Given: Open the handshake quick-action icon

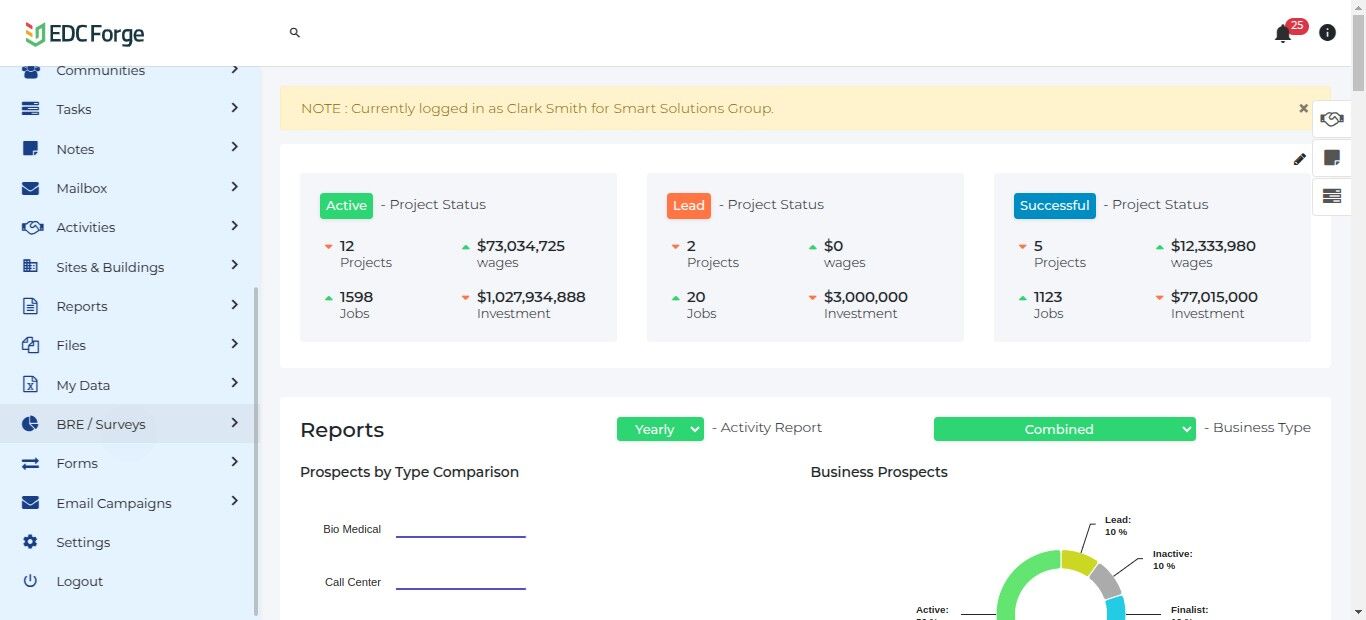Looking at the screenshot, I should coord(1331,119).
